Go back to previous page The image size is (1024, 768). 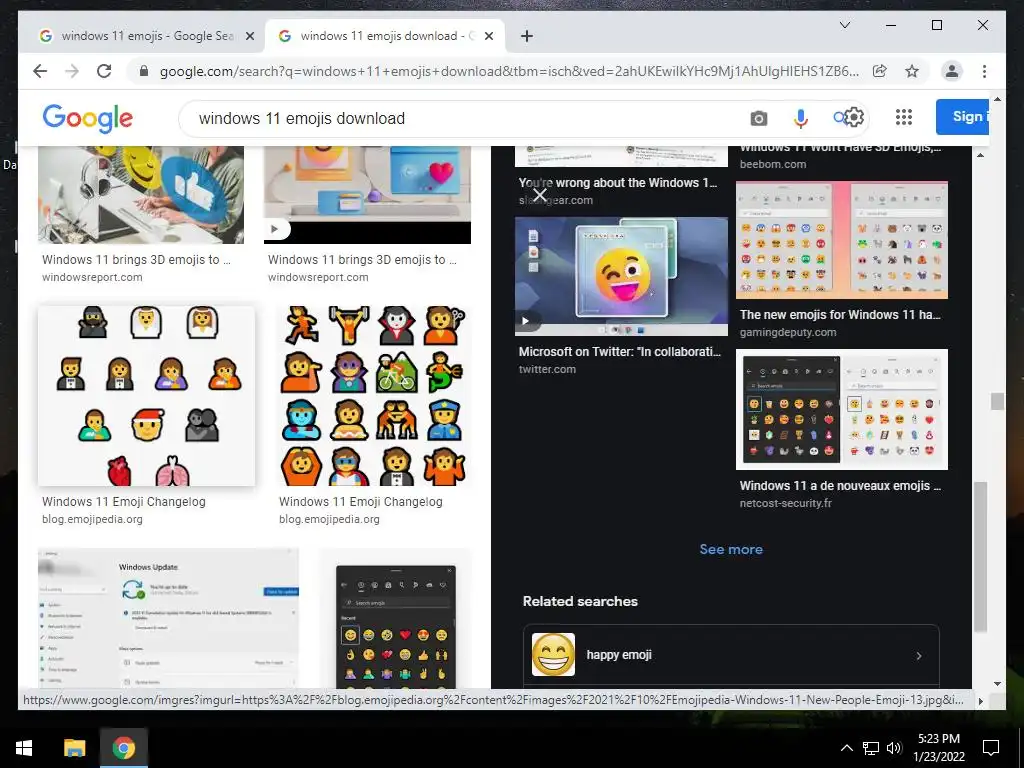pos(40,71)
